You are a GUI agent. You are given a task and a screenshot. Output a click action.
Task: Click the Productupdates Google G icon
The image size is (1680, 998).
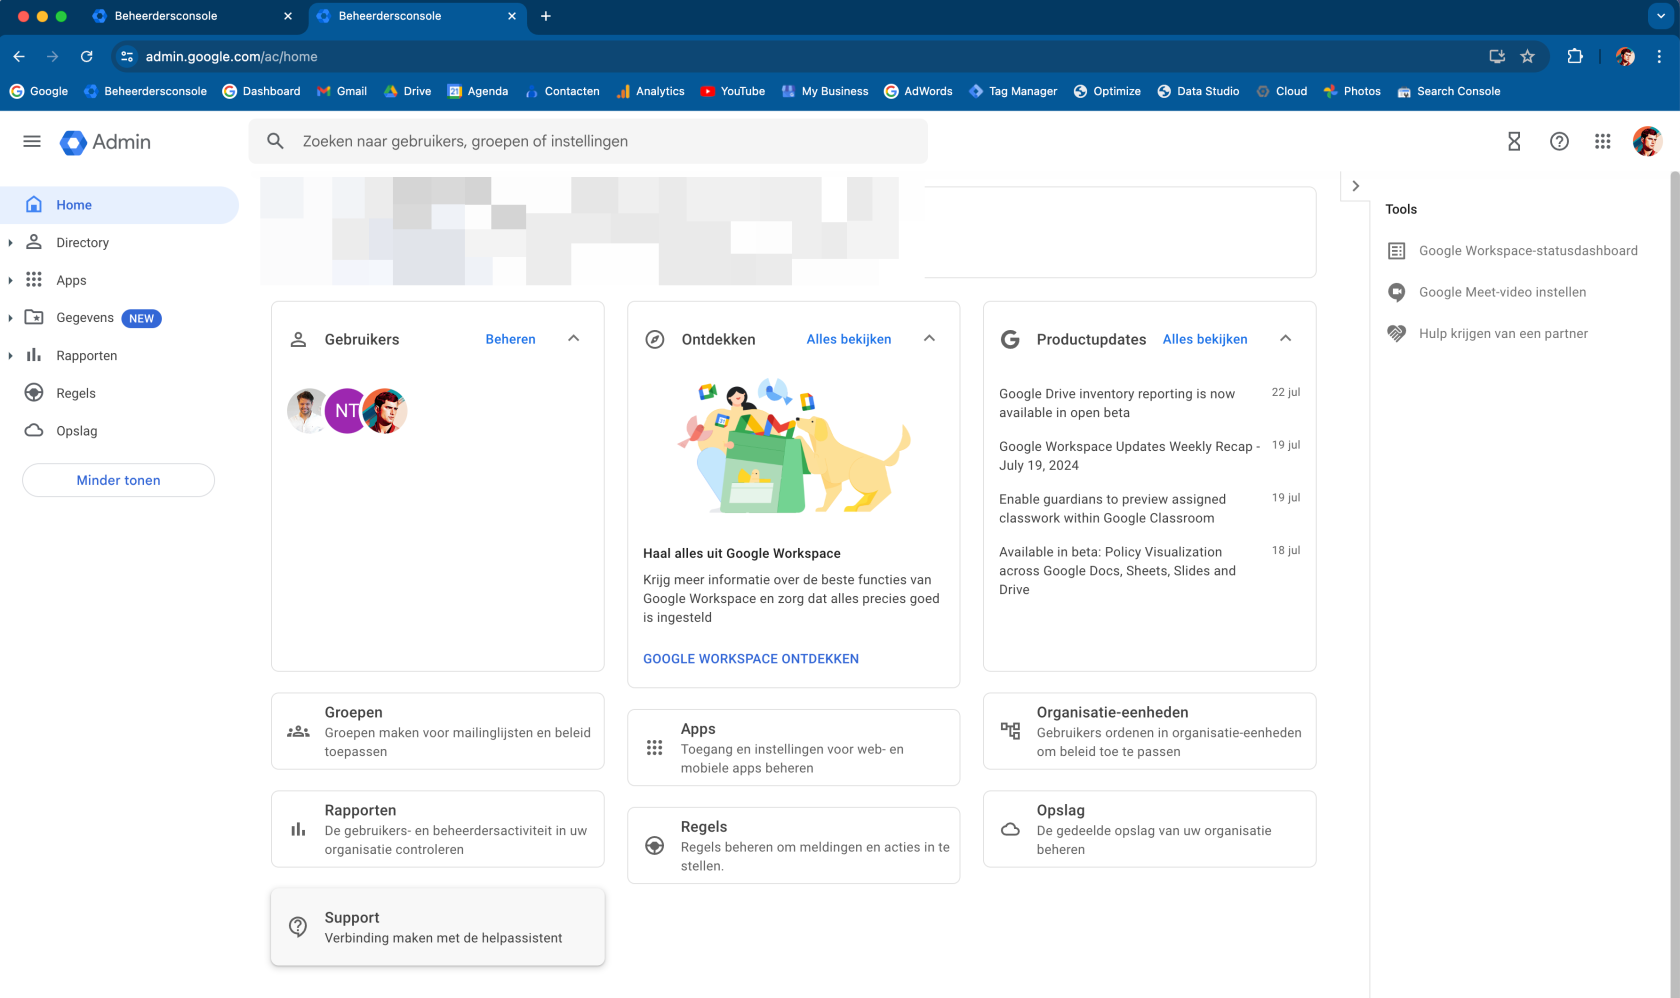1010,339
